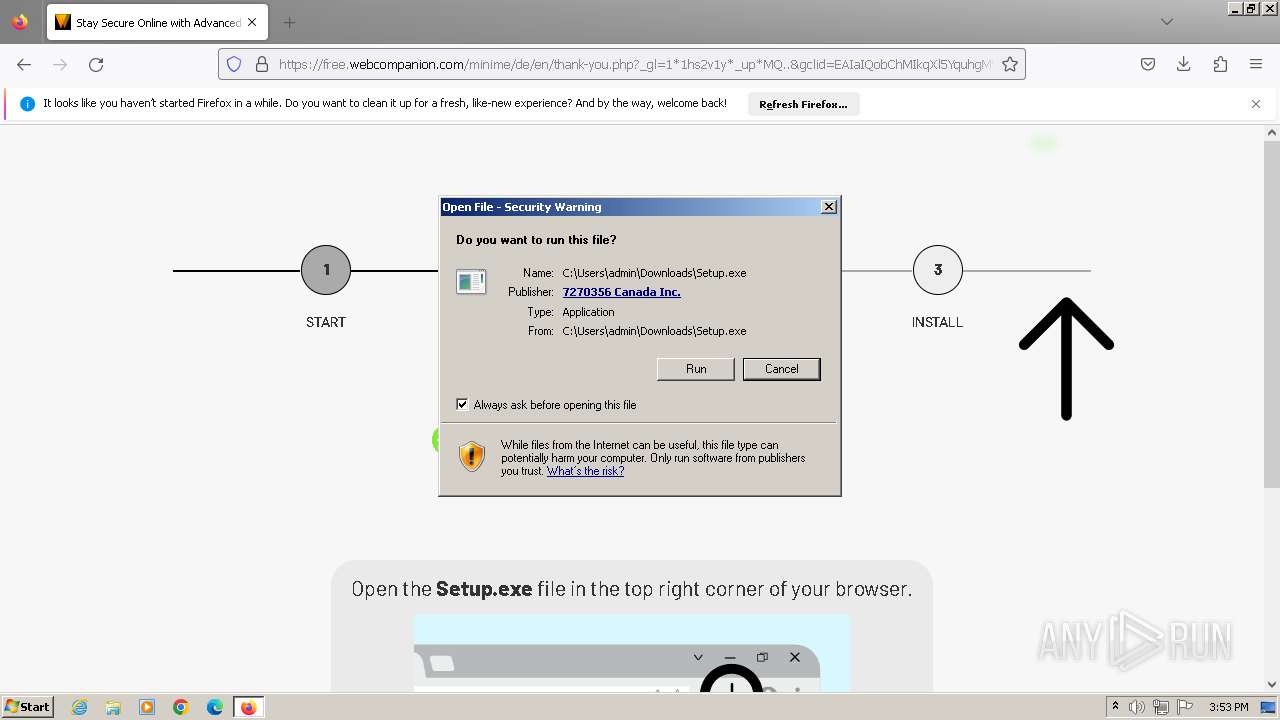Go back to the previous page
Image resolution: width=1280 pixels, height=720 pixels.
tap(24, 64)
